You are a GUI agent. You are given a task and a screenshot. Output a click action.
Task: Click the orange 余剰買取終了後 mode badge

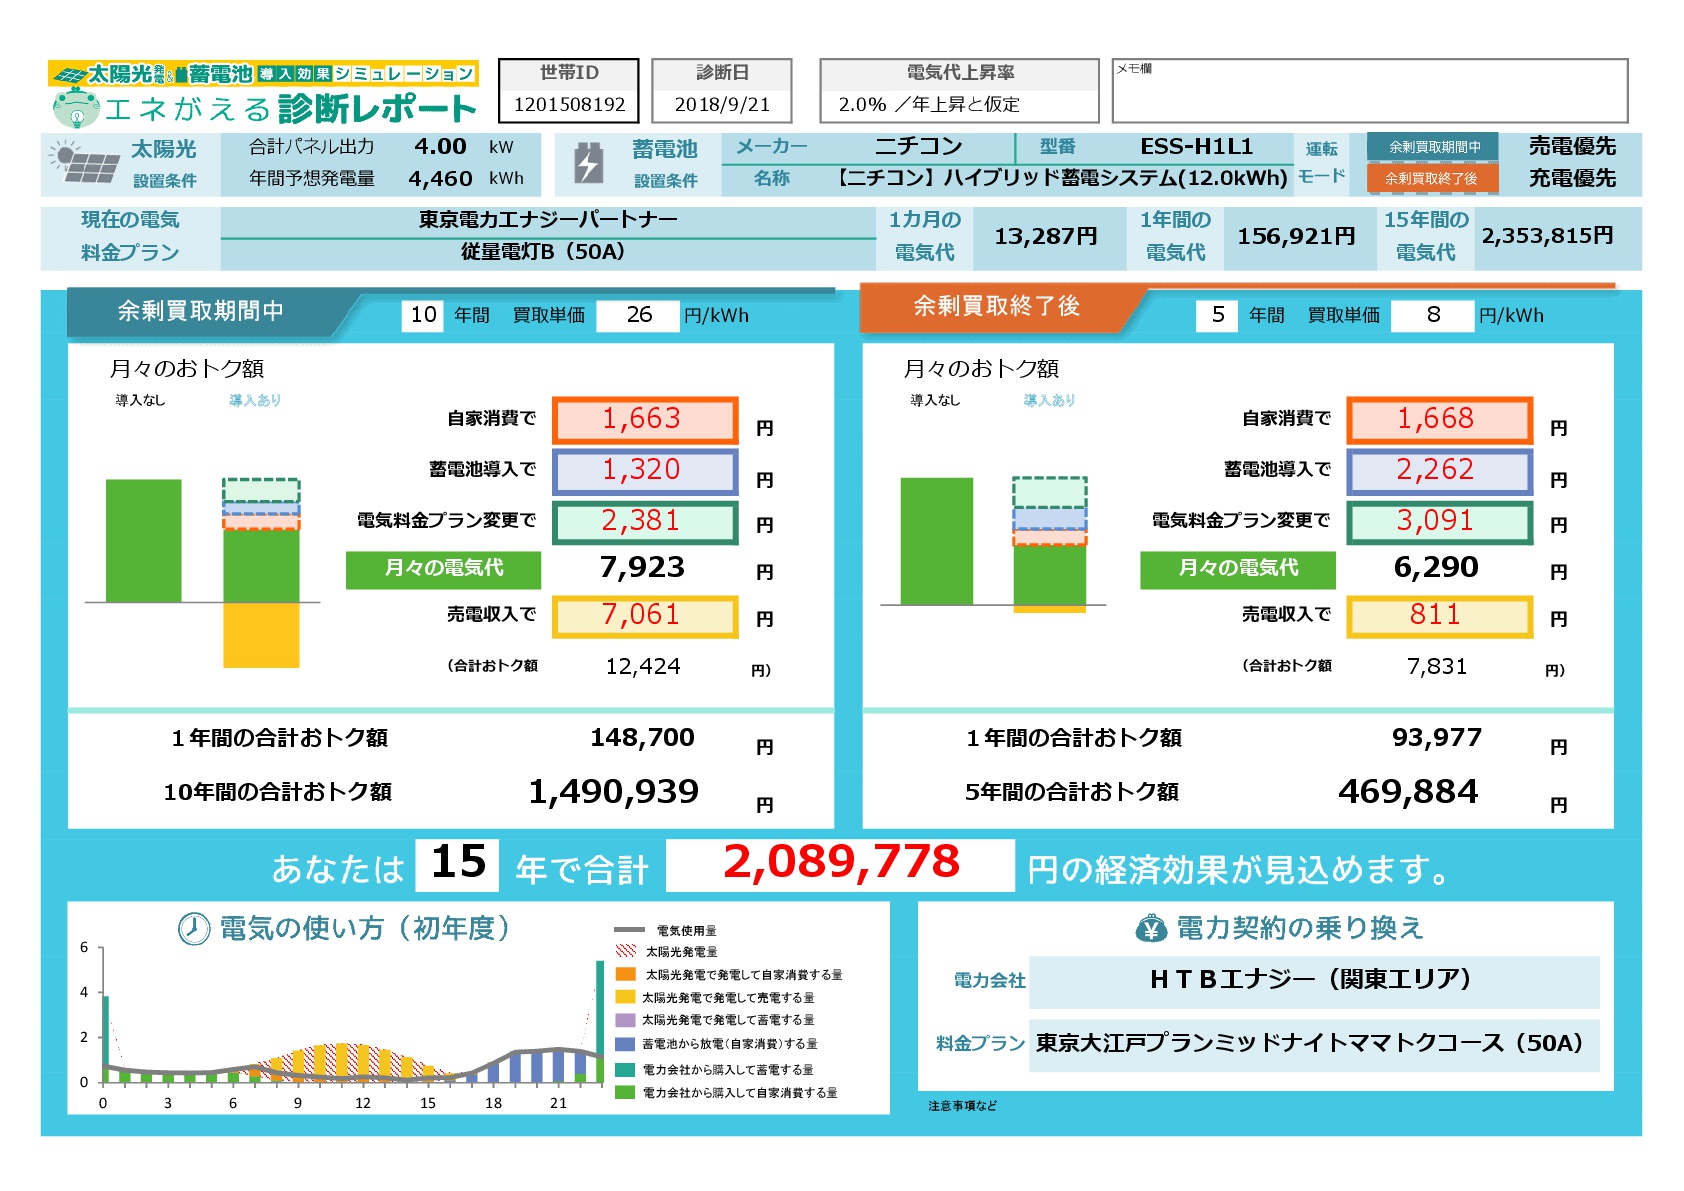pyautogui.click(x=1432, y=179)
